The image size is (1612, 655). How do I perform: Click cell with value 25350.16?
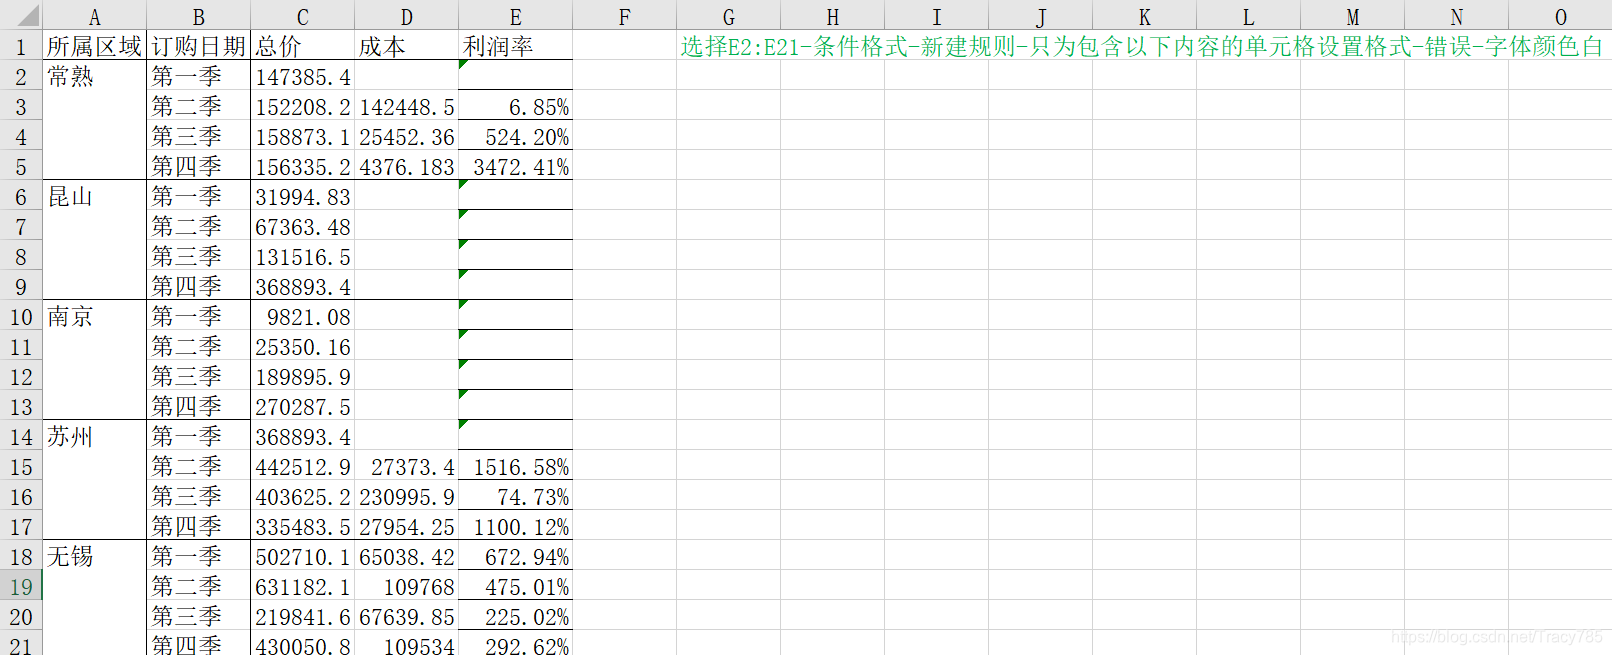pyautogui.click(x=302, y=346)
